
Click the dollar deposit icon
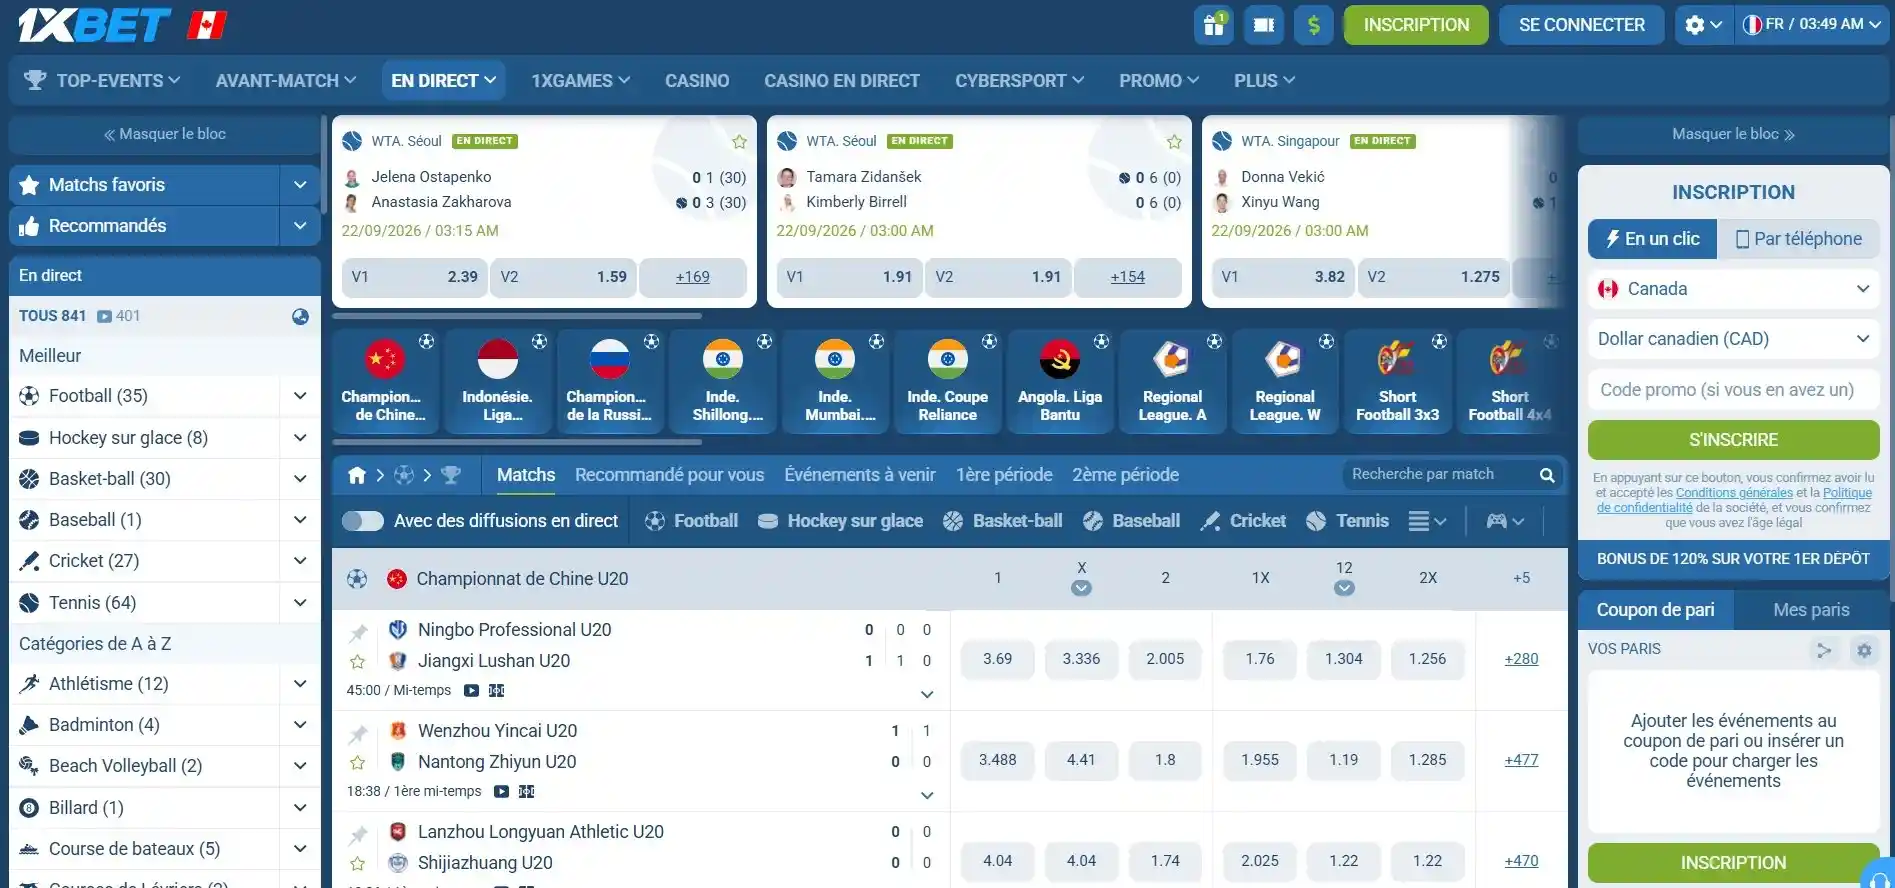1313,25
